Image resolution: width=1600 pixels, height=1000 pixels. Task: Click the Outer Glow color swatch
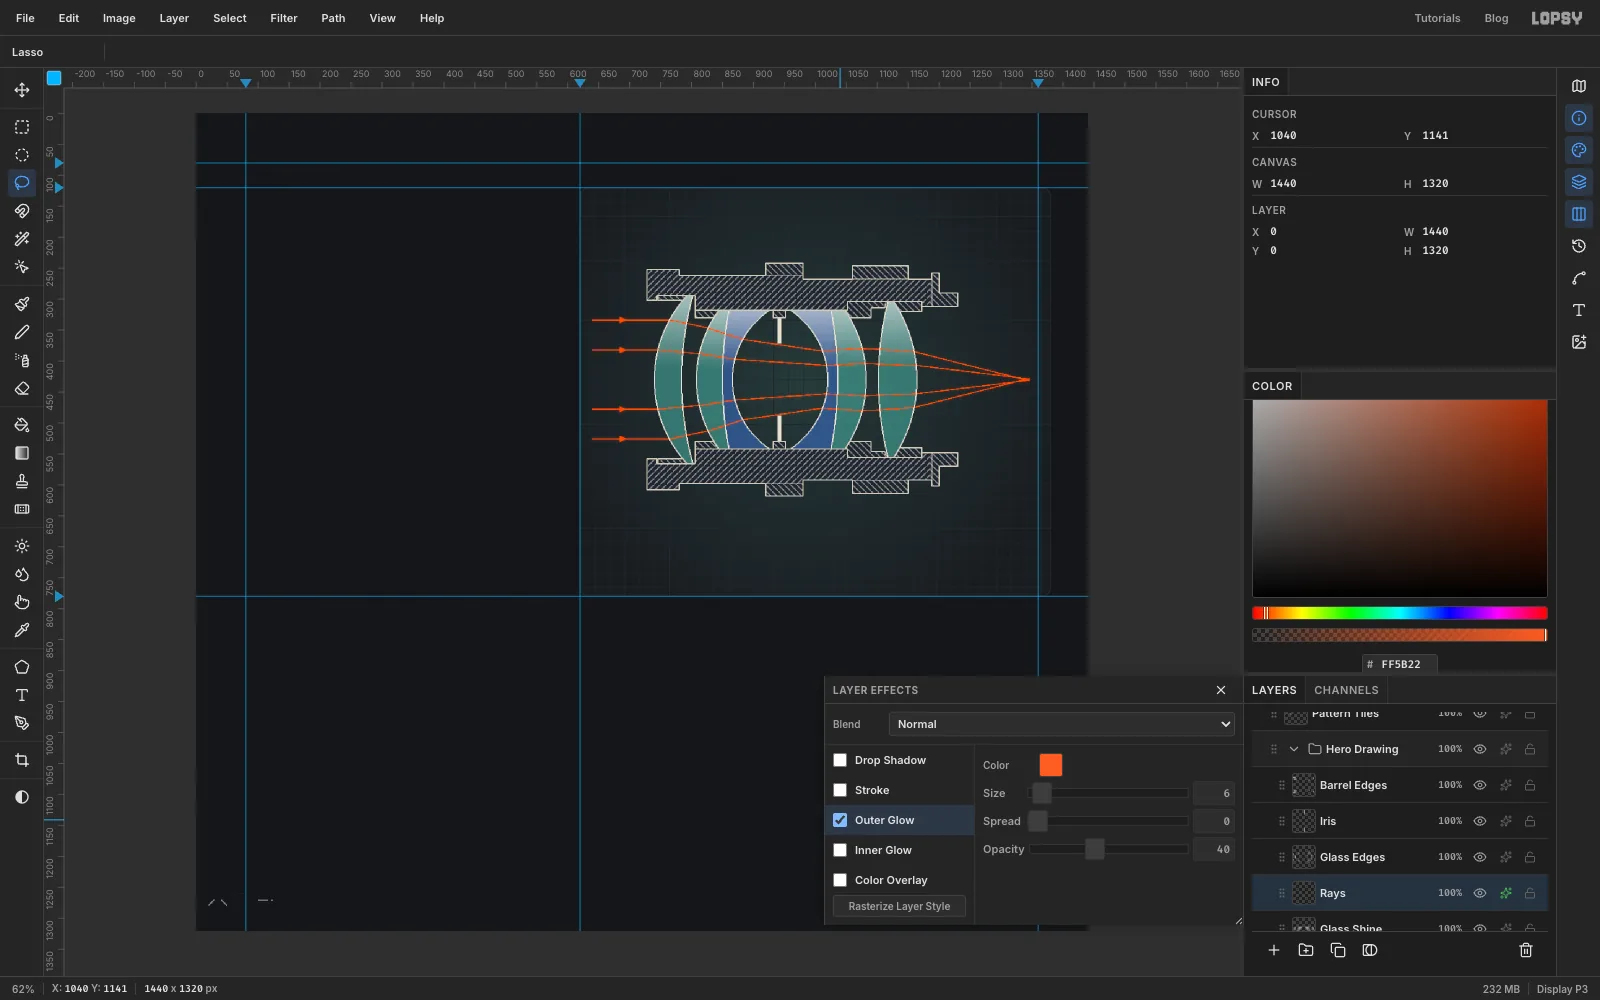(x=1051, y=765)
